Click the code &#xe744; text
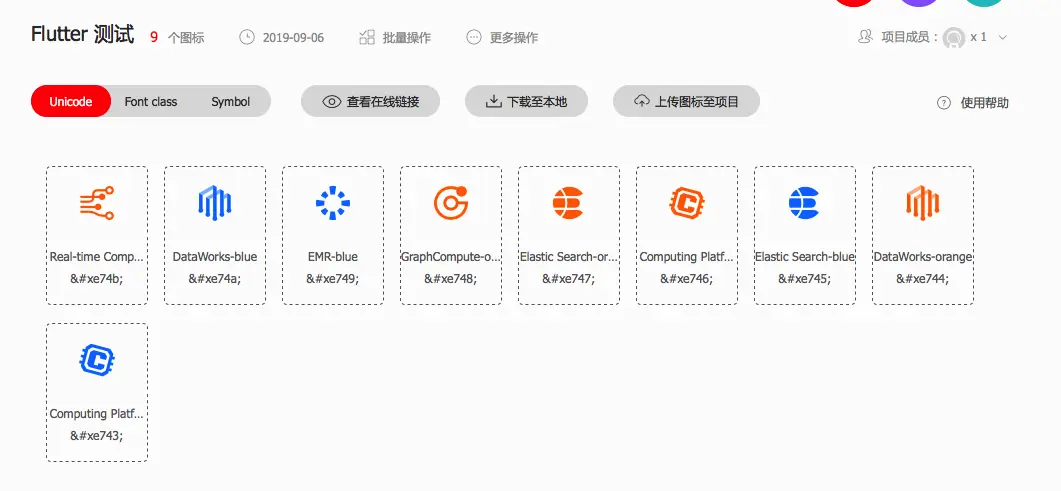 point(922,279)
